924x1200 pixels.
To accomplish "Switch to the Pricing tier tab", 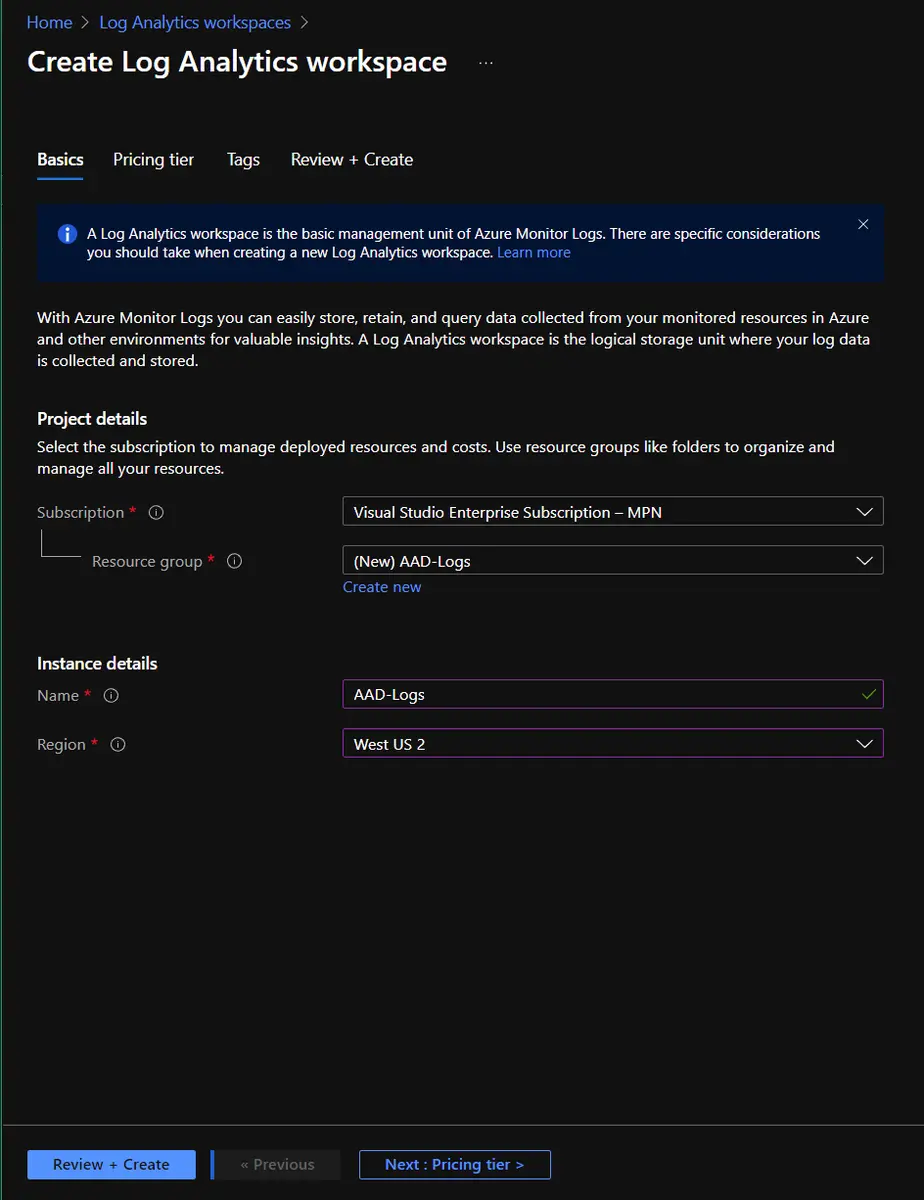I will coord(153,160).
